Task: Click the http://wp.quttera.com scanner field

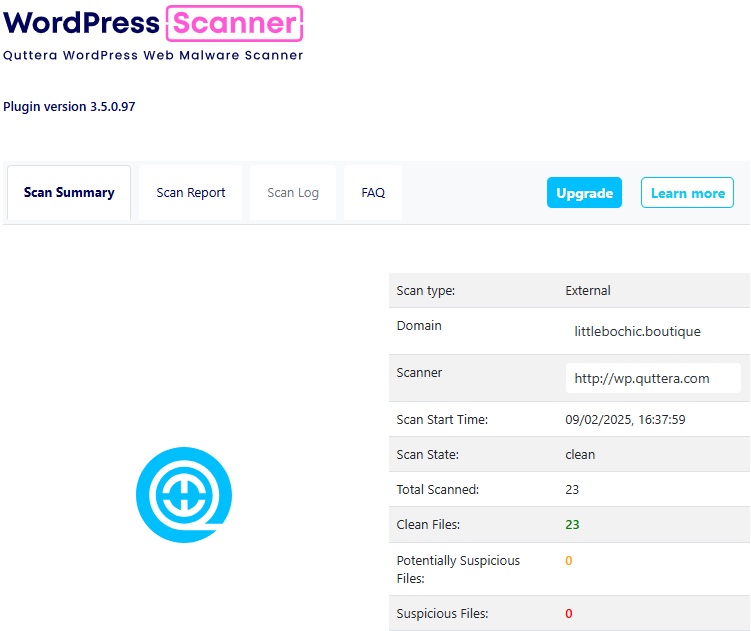Action: (652, 378)
